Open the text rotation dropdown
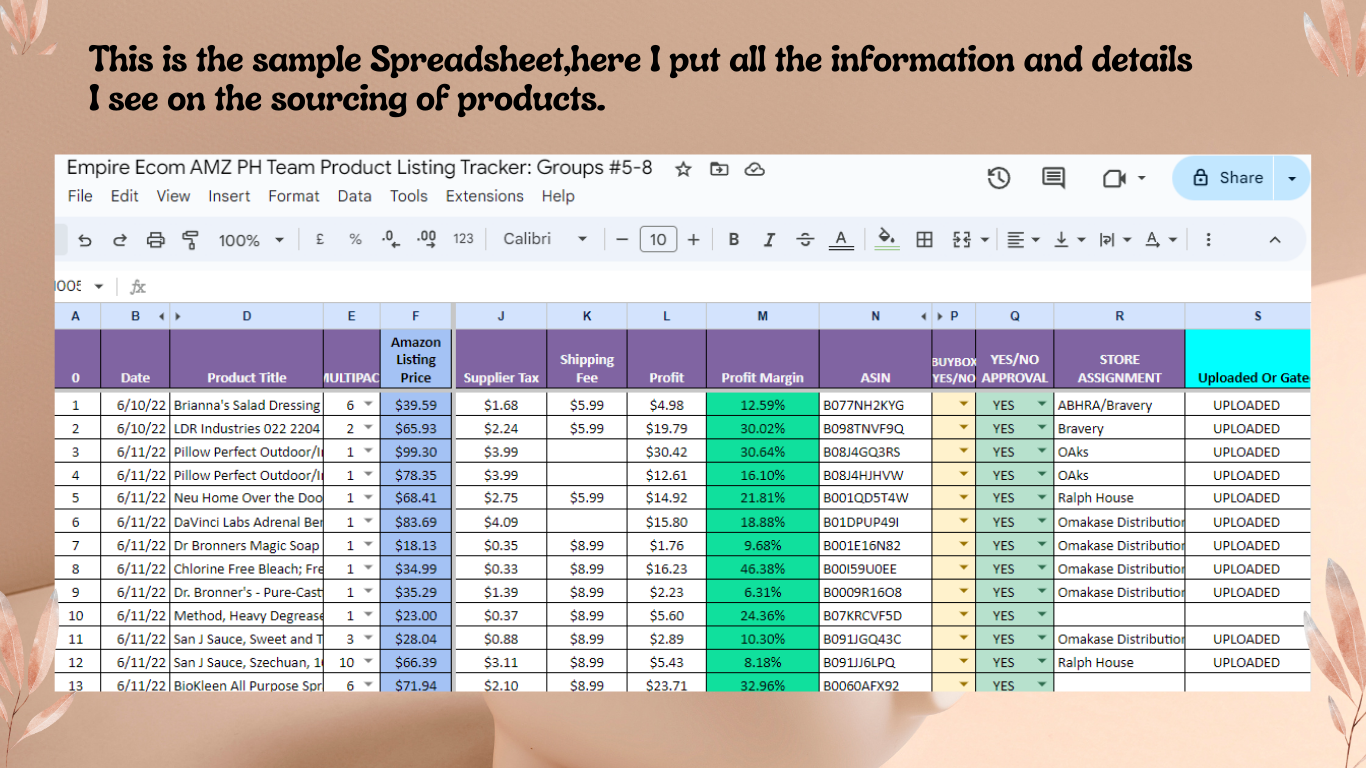 tap(1160, 240)
